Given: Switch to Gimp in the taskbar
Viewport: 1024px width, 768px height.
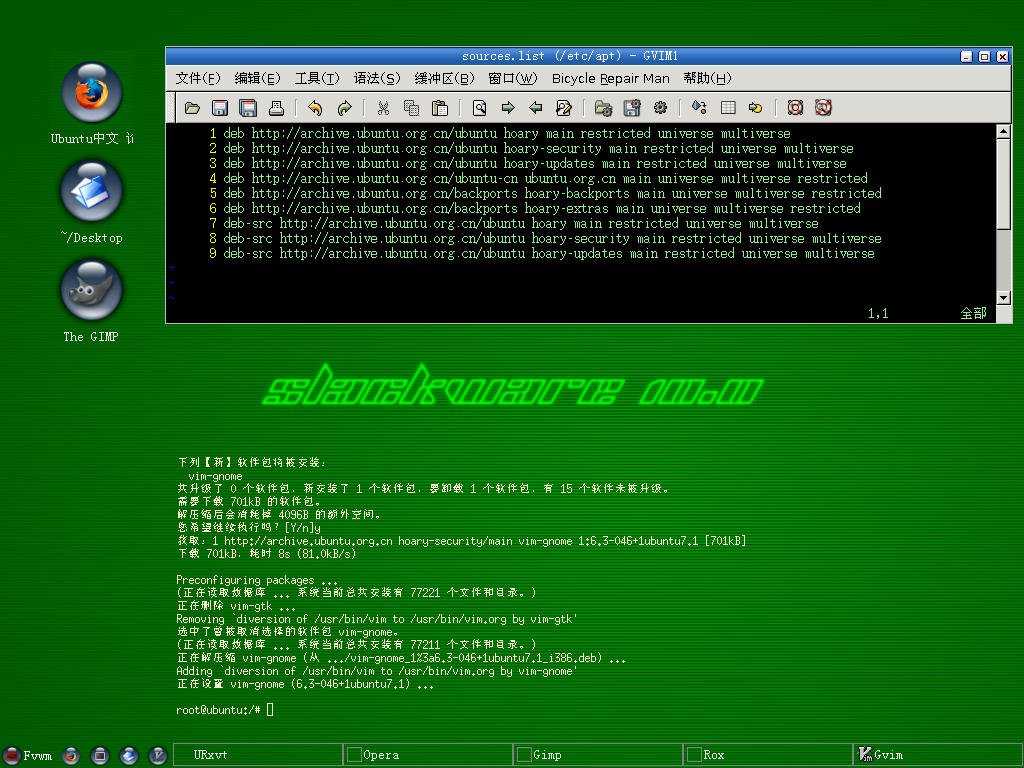Looking at the screenshot, I should tap(598, 755).
